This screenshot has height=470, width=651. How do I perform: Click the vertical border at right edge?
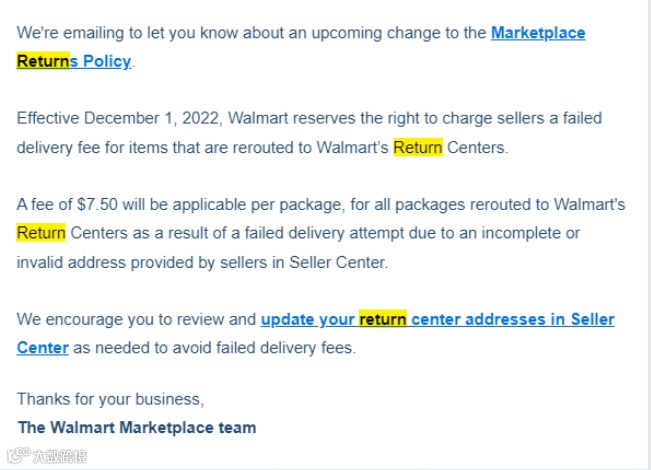point(647,235)
